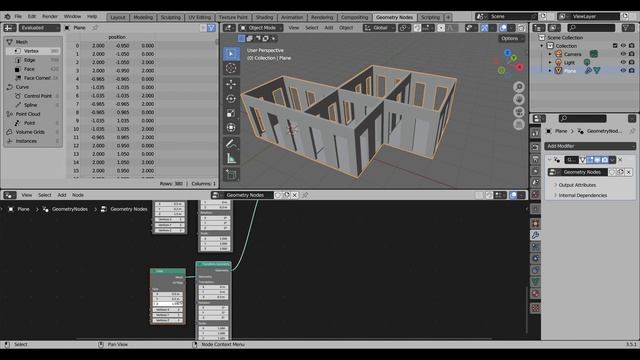Image resolution: width=640 pixels, height=360 pixels.
Task: Click the pin icon in node editor header
Action: click(x=304, y=195)
